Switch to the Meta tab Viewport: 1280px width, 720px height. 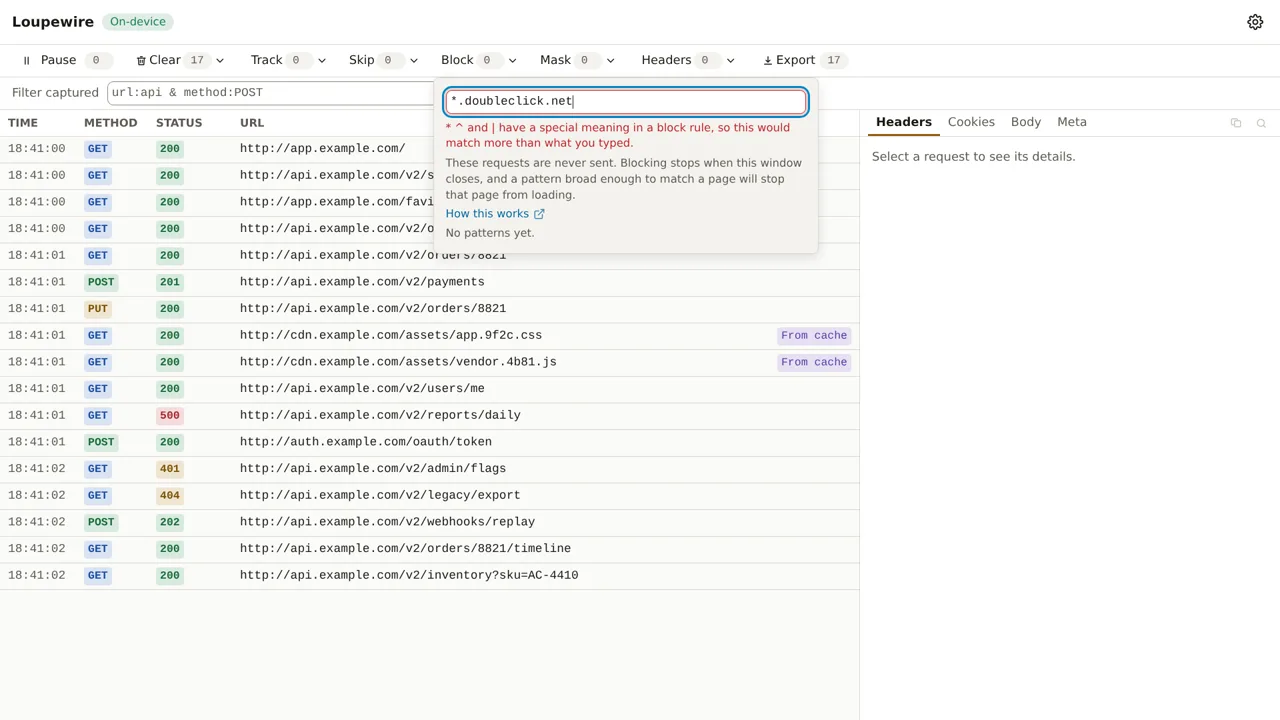1072,122
